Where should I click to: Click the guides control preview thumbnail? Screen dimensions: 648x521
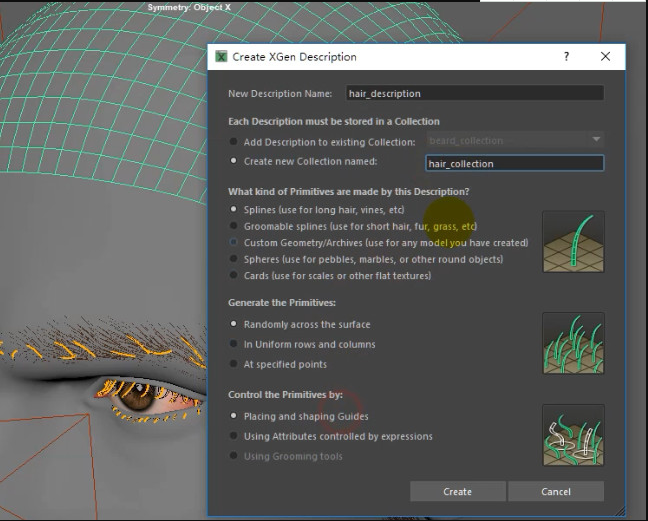click(x=573, y=435)
